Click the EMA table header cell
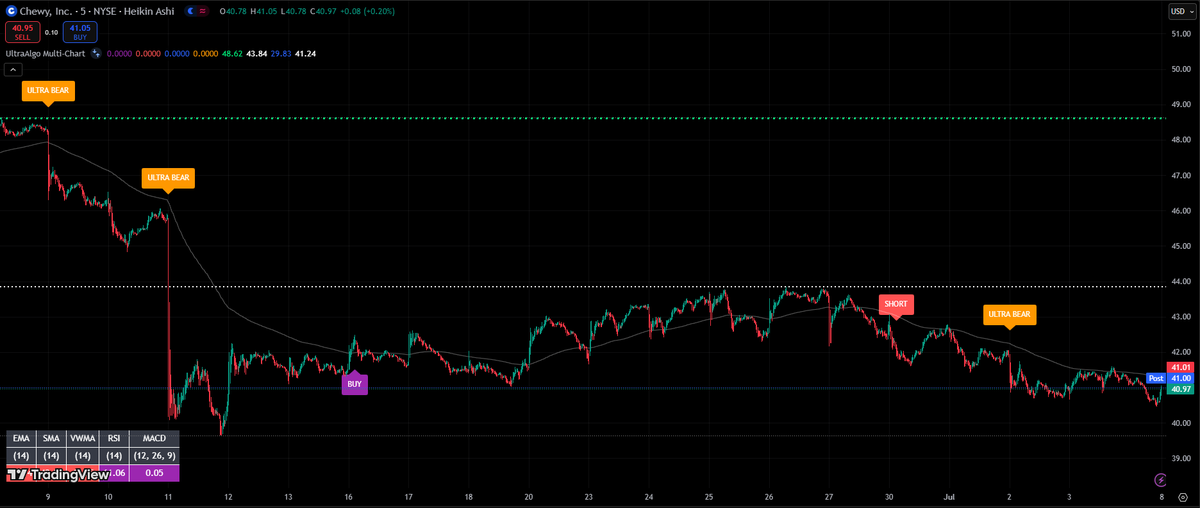Viewport: 1200px width, 508px height. pyautogui.click(x=21, y=438)
